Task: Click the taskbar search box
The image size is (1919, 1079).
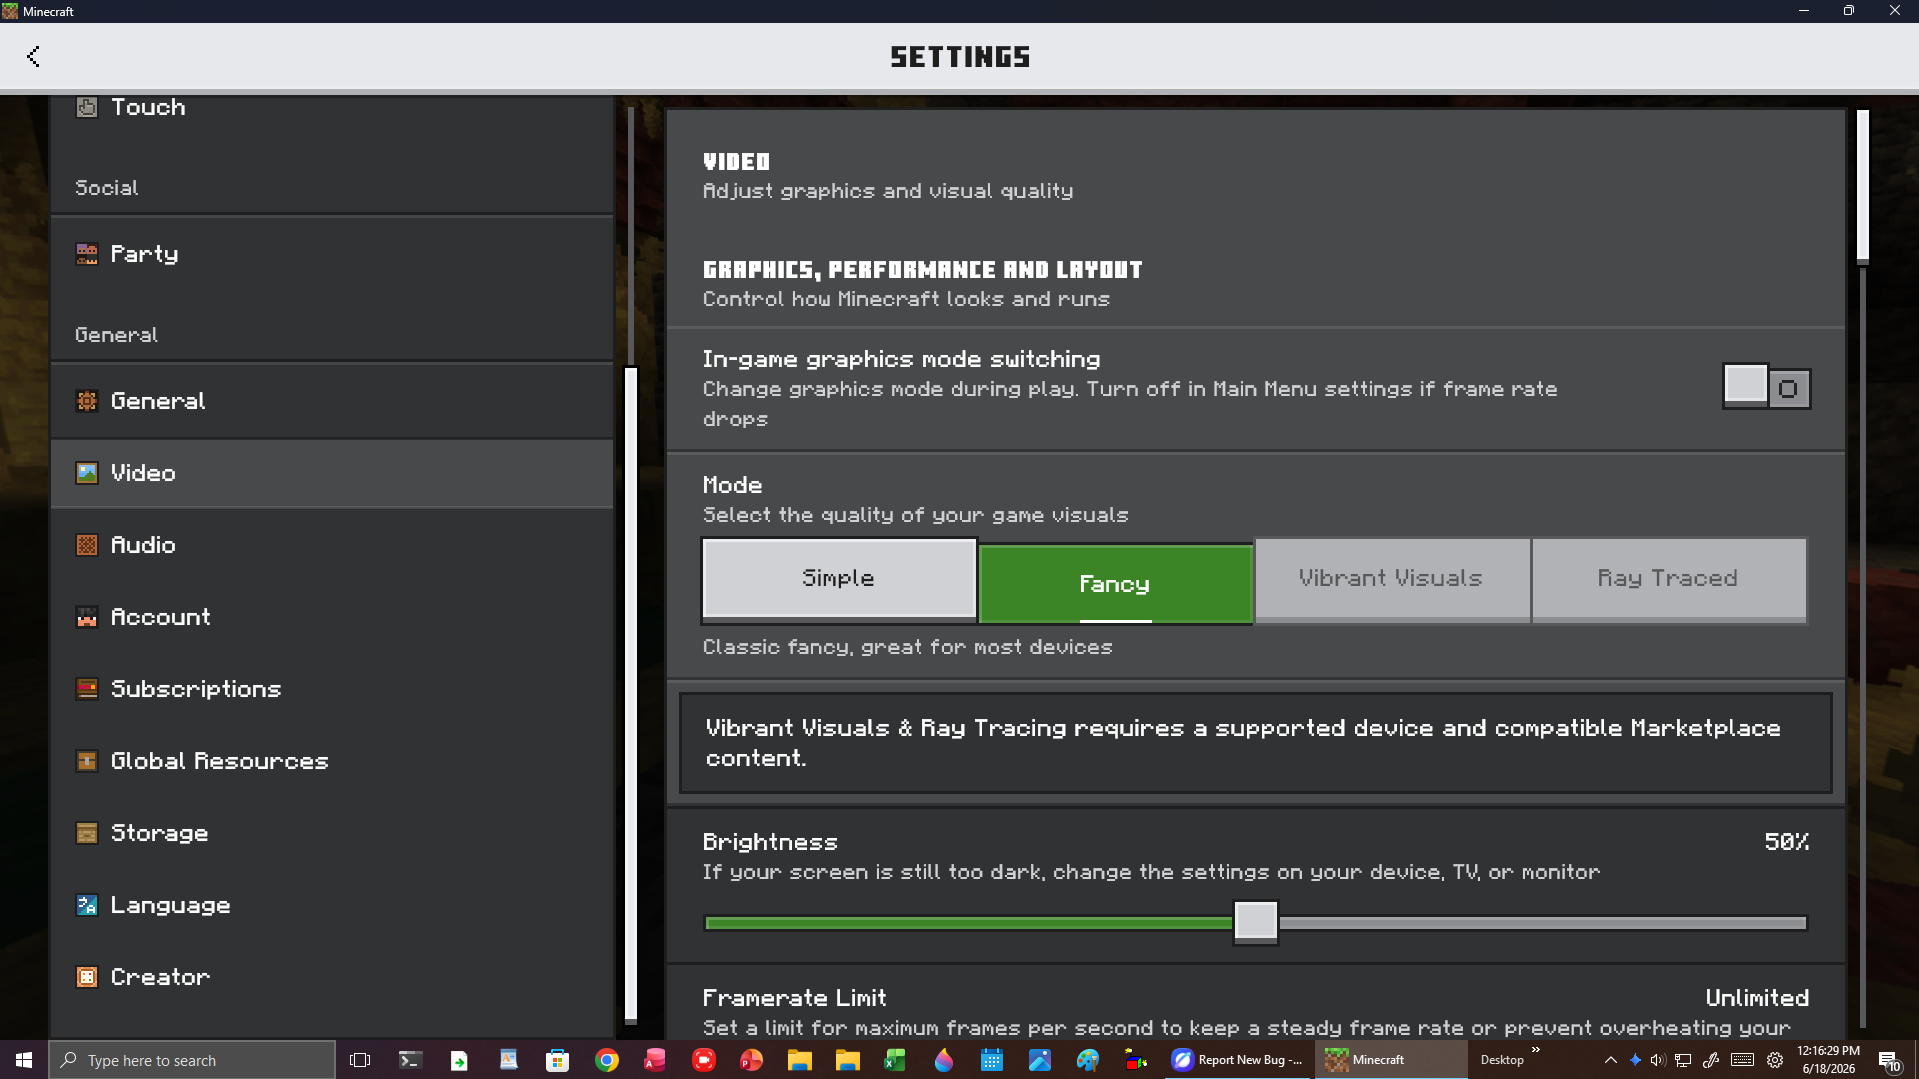Action: click(192, 1060)
